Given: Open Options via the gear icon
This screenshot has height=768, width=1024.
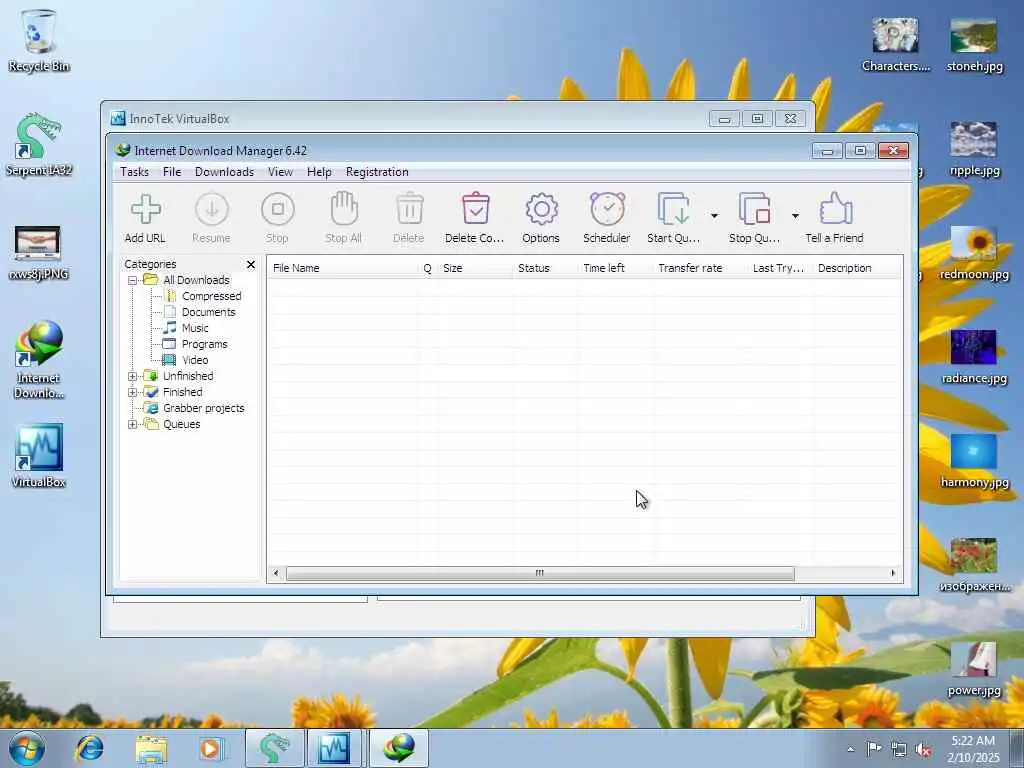Looking at the screenshot, I should (541, 210).
